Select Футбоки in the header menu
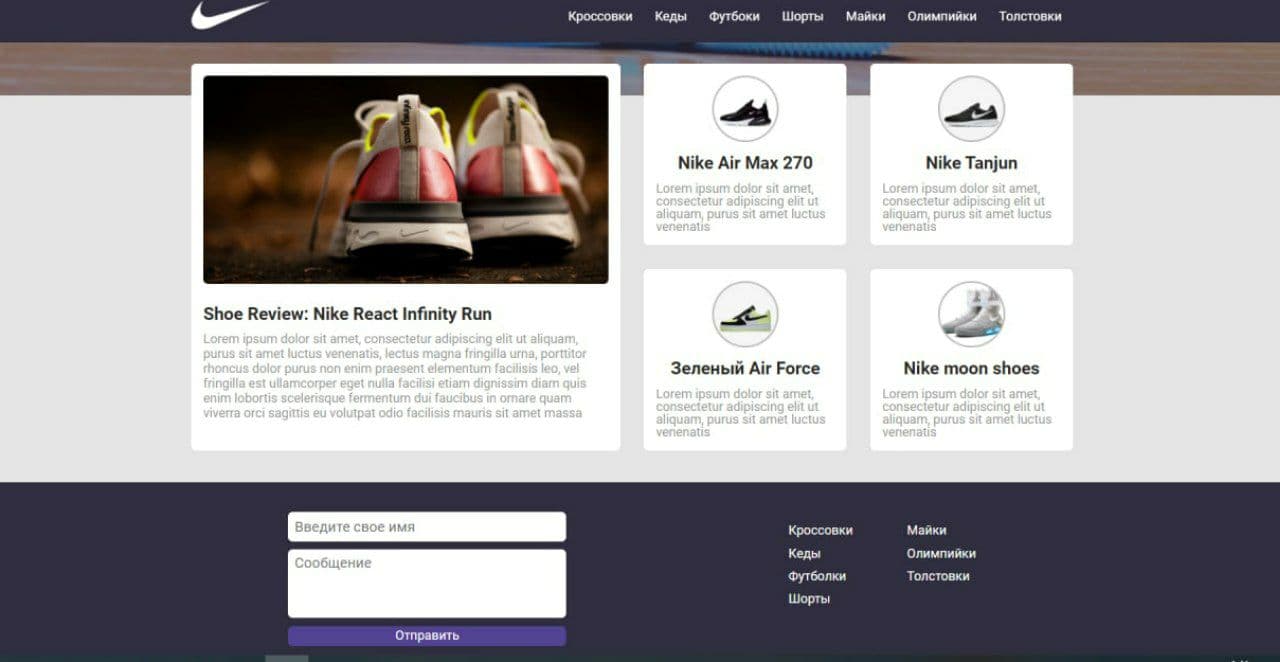The width and height of the screenshot is (1280, 662). [x=734, y=16]
